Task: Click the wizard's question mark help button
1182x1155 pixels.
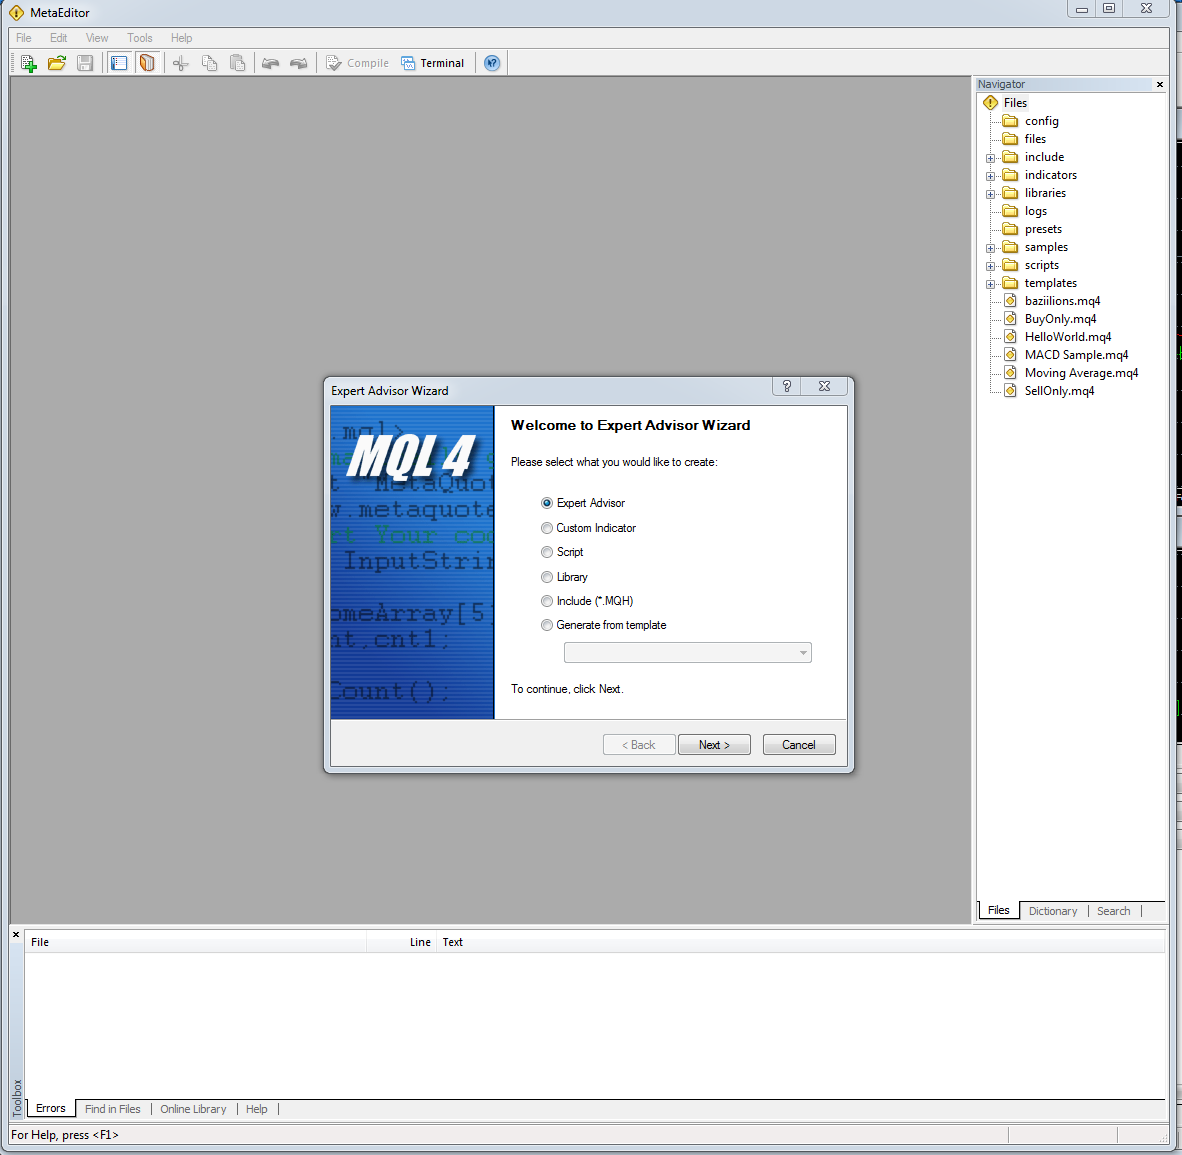Action: tap(787, 386)
